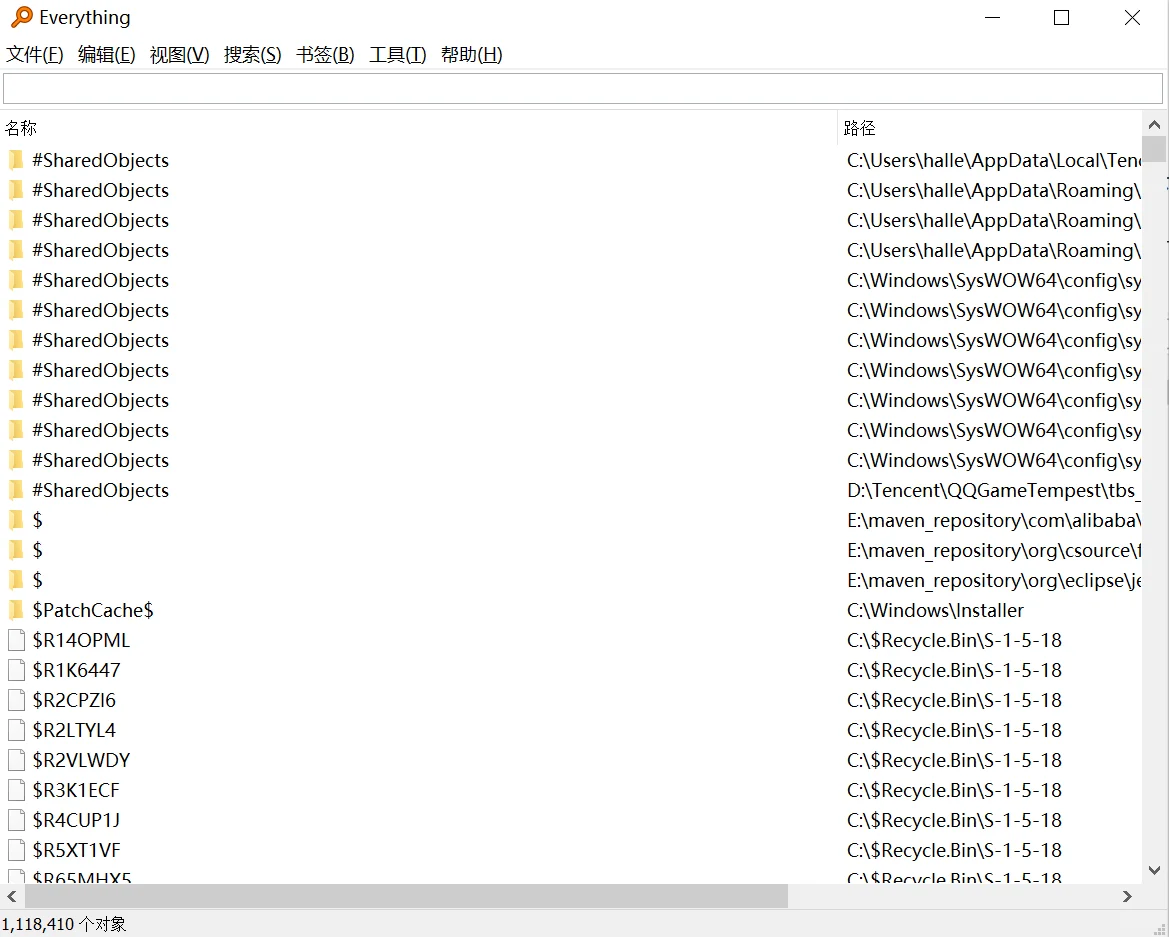Click the vertical scrollbar down arrow
This screenshot has width=1169, height=937.
pos(1154,870)
